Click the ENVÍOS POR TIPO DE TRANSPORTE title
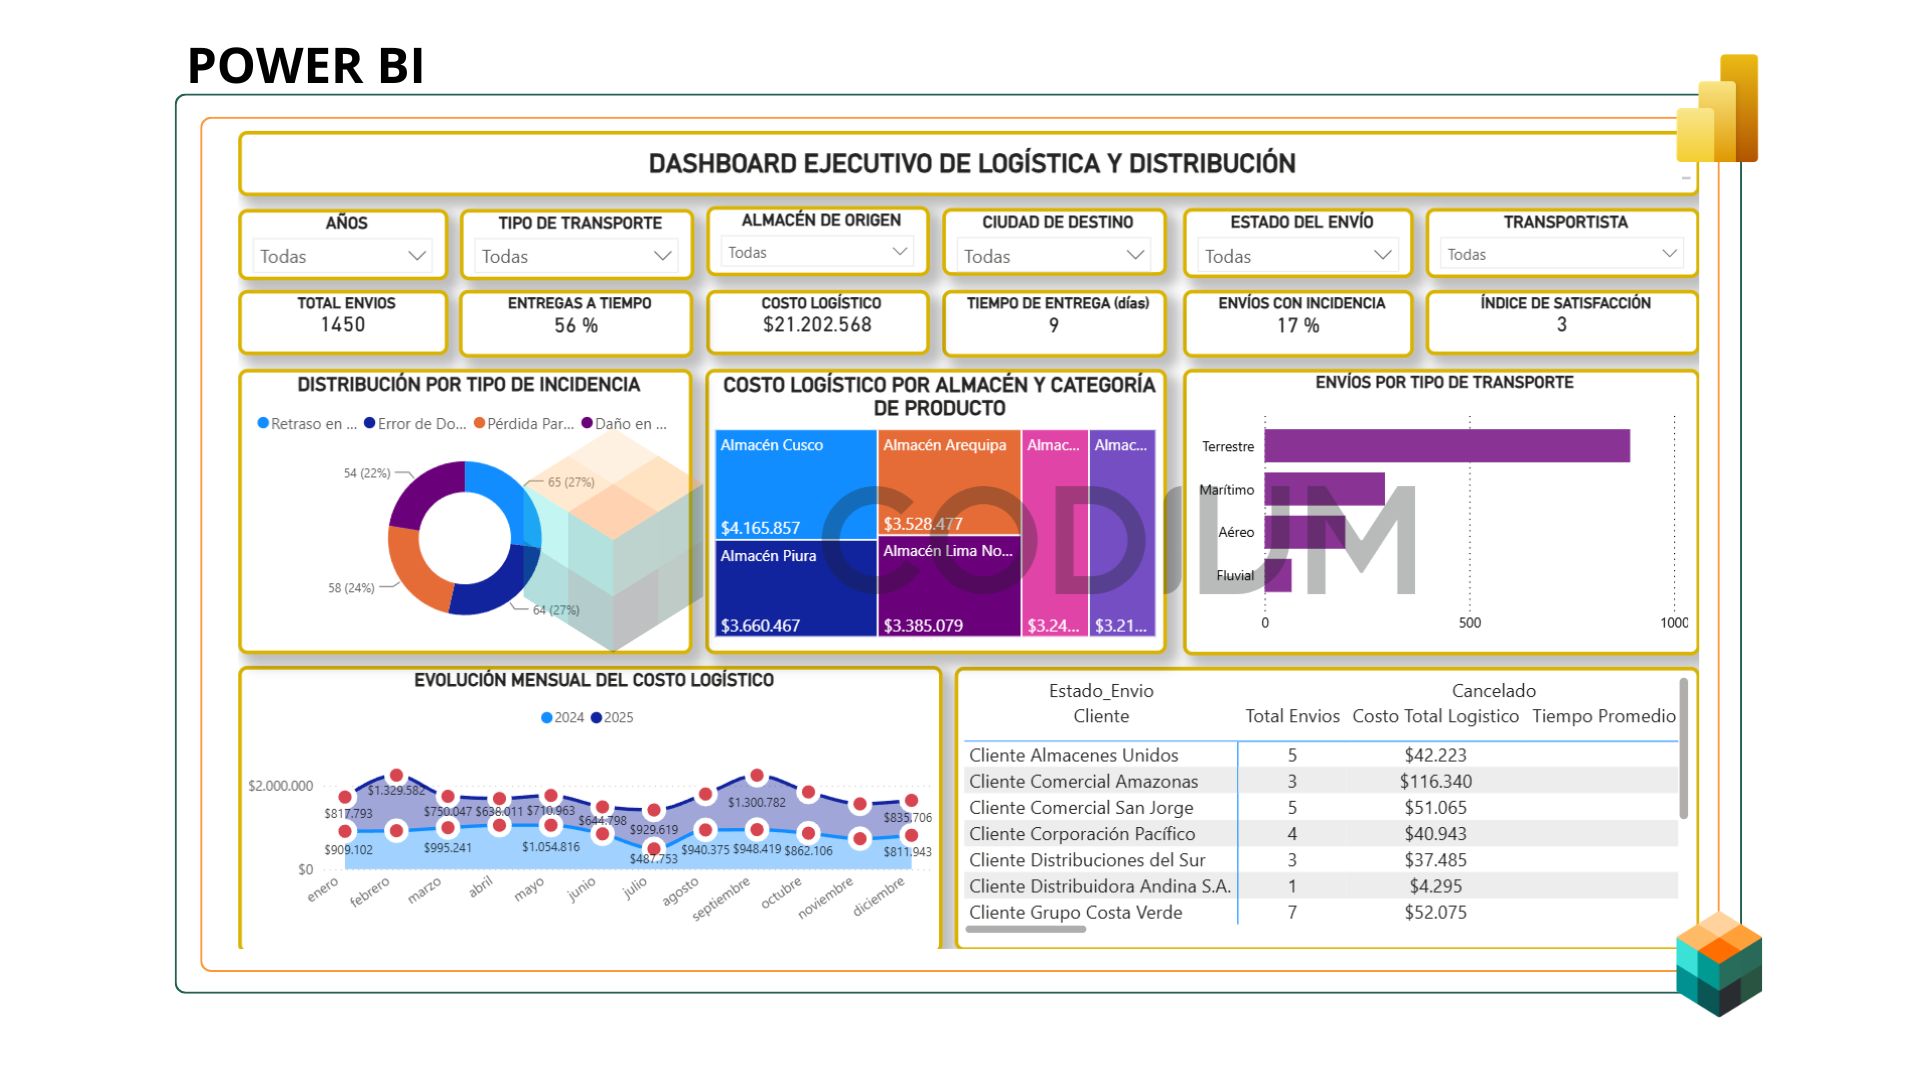The height and width of the screenshot is (1080, 1920). coord(1444,382)
